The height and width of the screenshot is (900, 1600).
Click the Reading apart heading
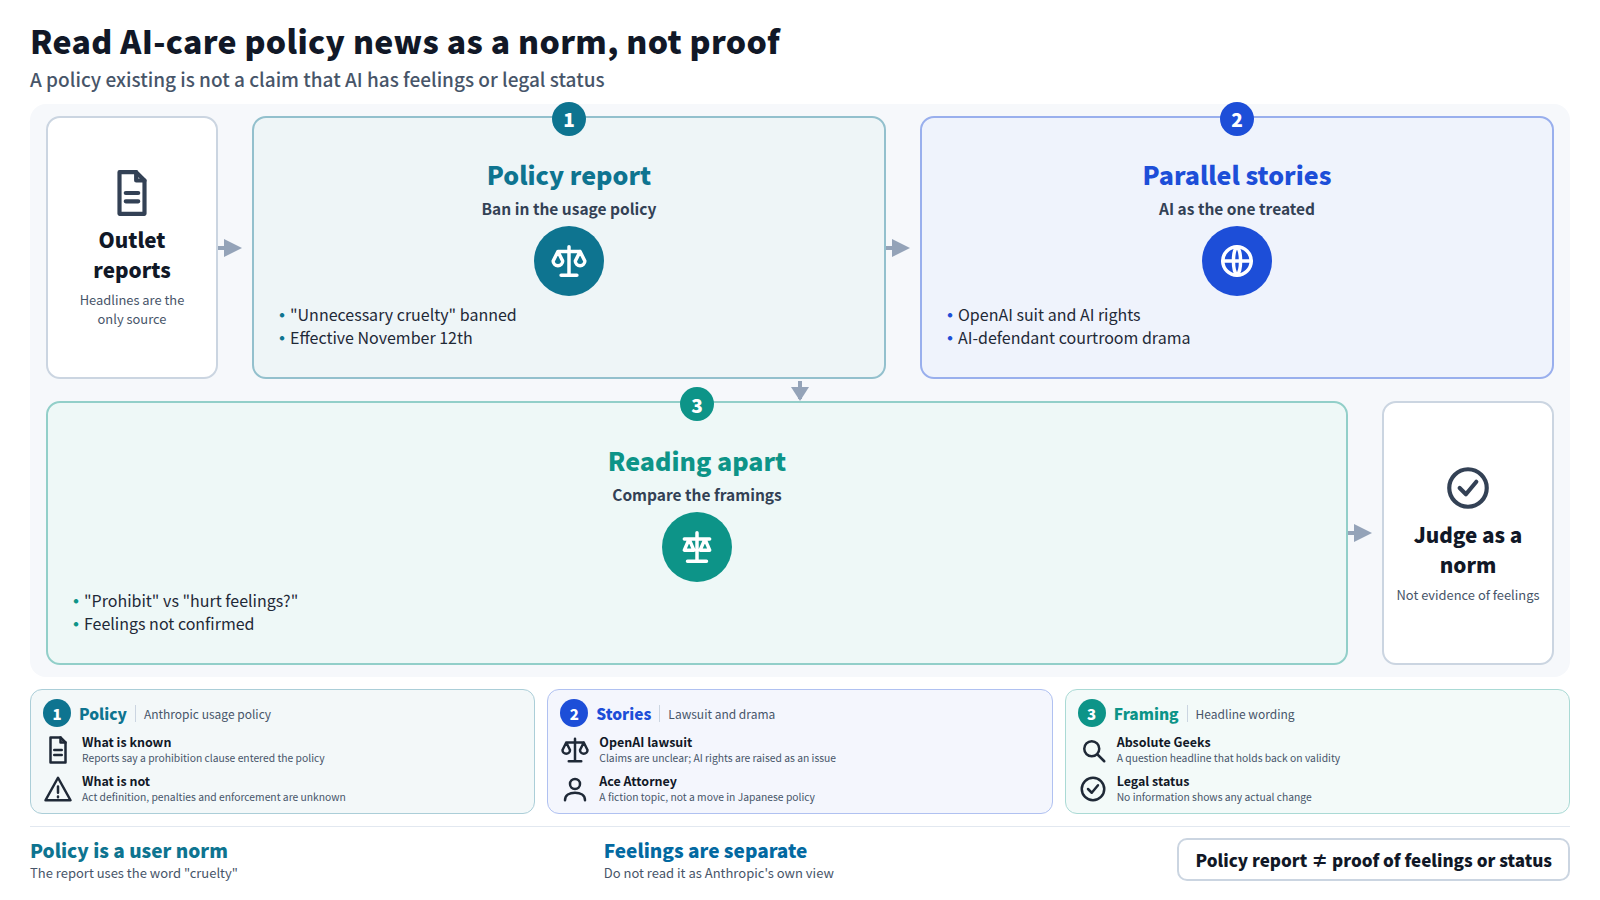[x=697, y=462]
